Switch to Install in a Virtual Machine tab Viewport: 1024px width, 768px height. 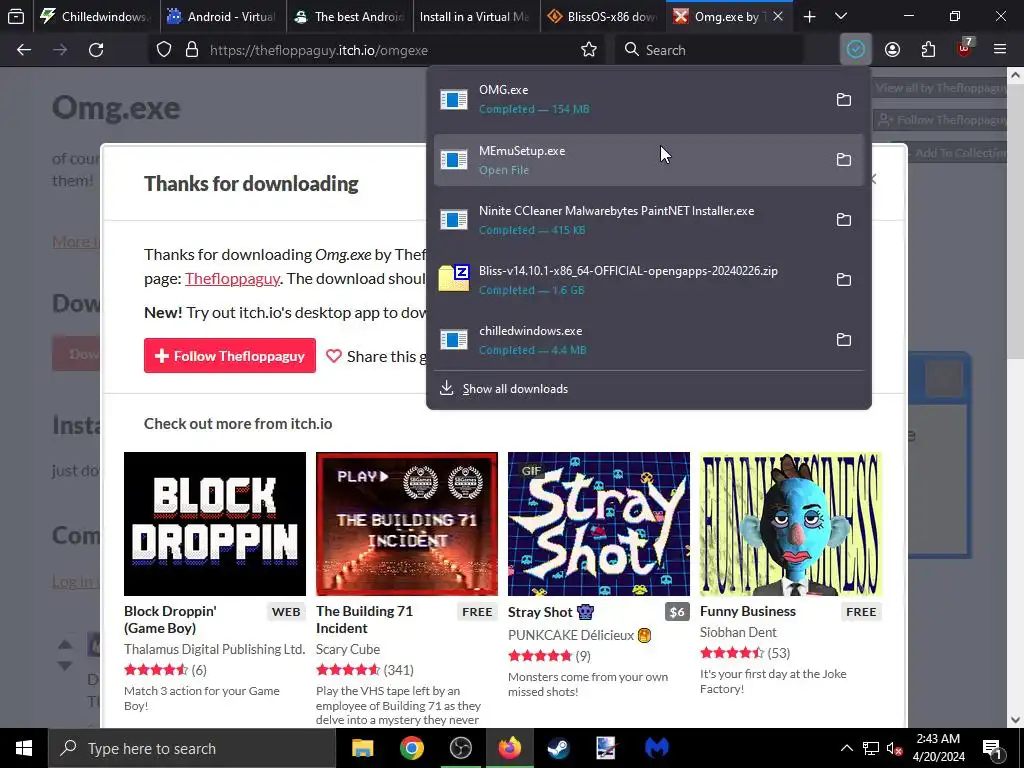pos(477,17)
